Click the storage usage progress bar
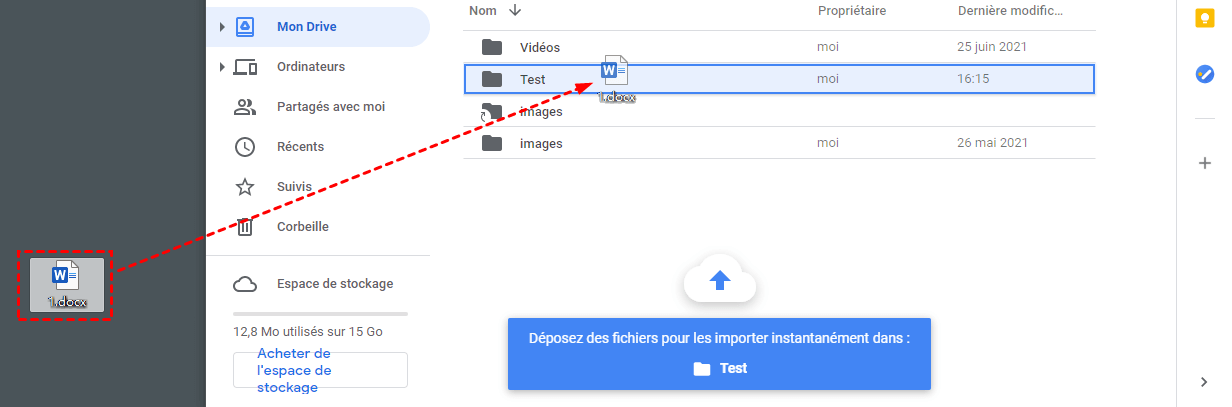1232x407 pixels. pyautogui.click(x=320, y=313)
